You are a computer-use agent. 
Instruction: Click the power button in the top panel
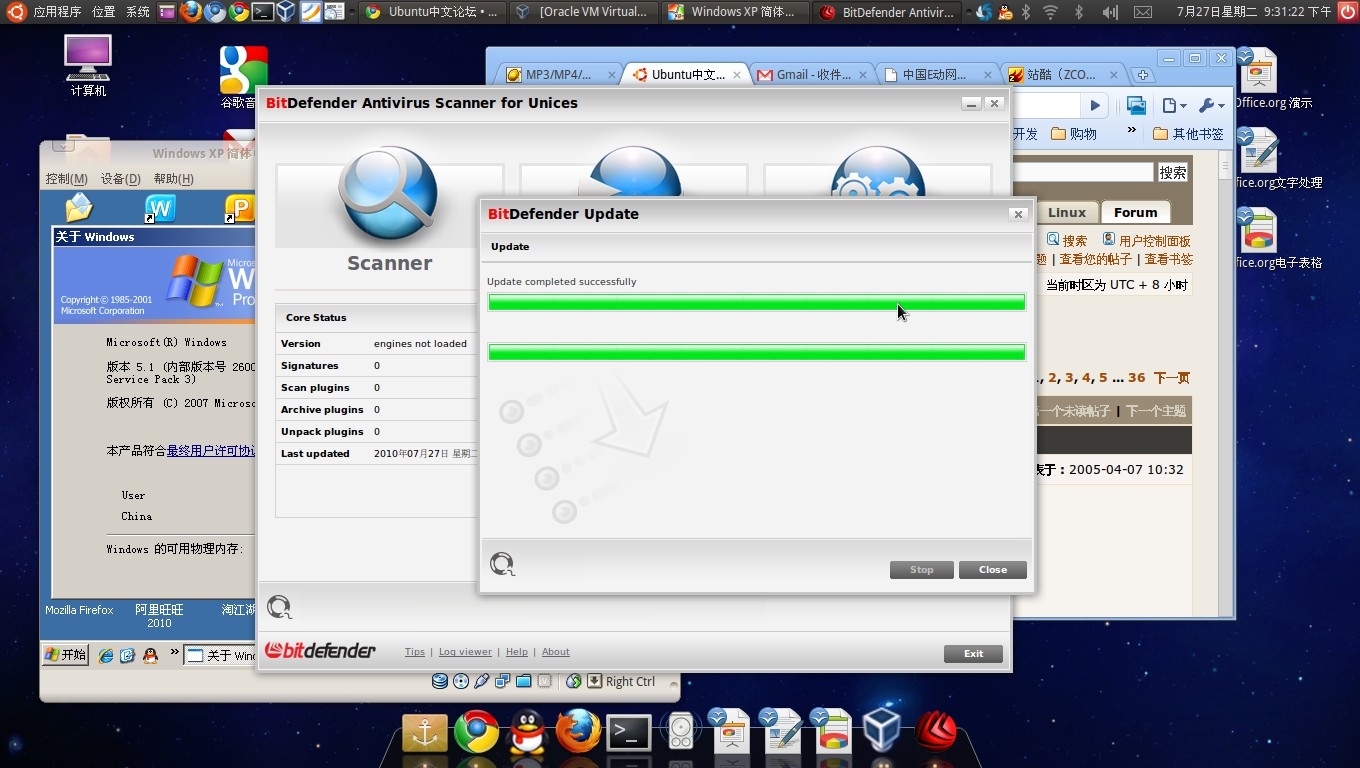pyautogui.click(x=1347, y=12)
